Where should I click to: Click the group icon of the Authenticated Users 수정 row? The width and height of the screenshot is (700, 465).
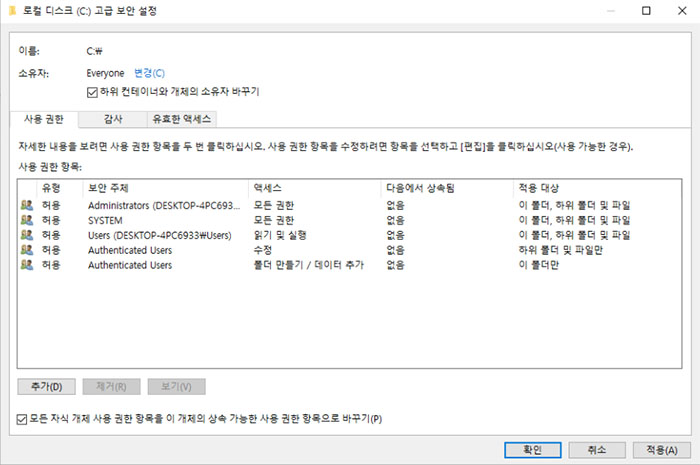coord(27,250)
